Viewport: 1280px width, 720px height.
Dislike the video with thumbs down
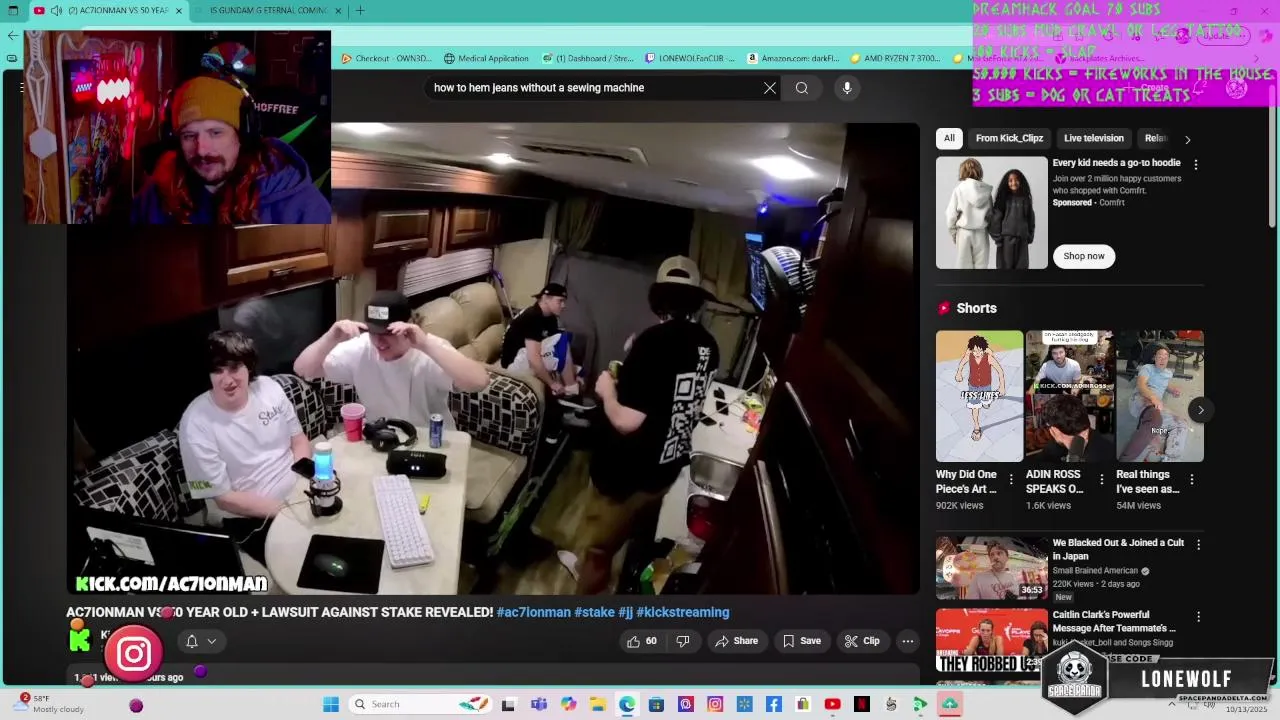pyautogui.click(x=683, y=641)
